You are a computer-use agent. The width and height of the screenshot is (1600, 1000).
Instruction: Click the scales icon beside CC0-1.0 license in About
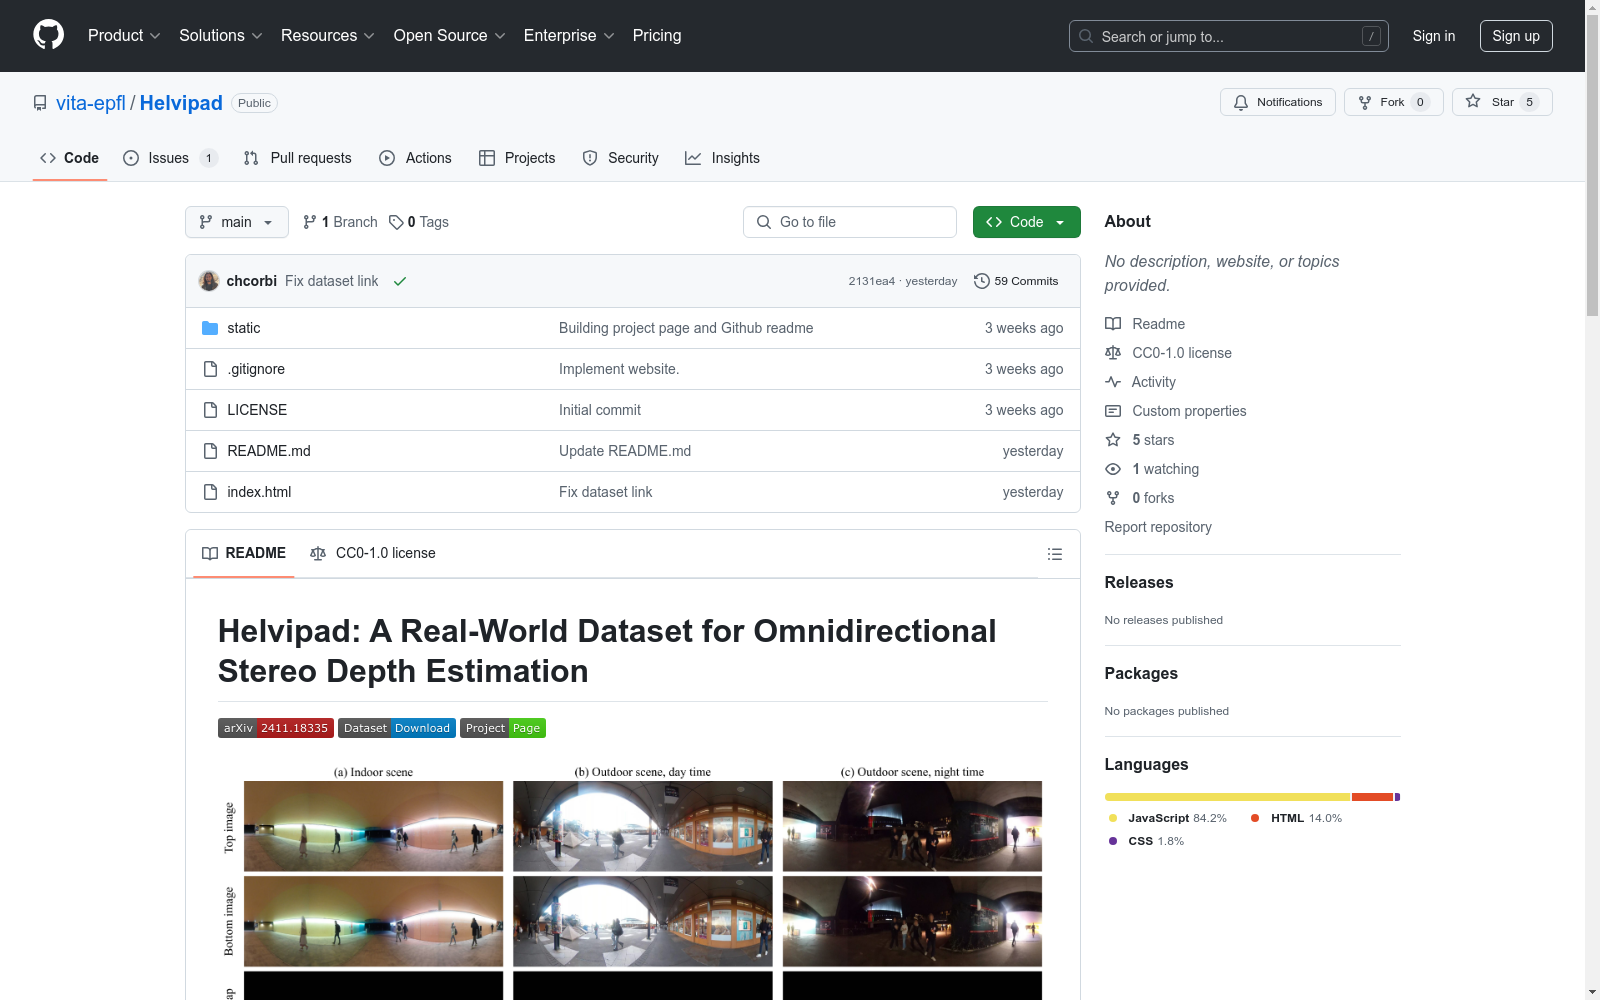coord(1113,353)
